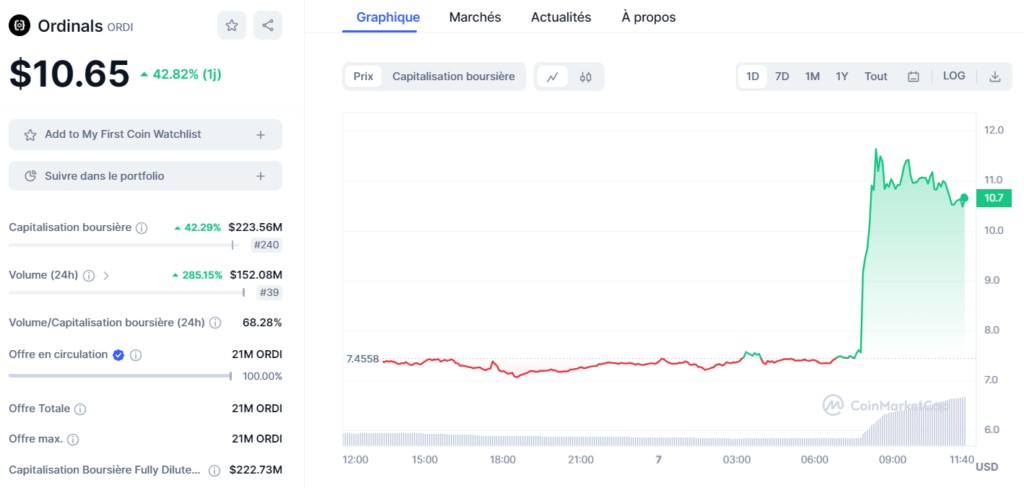Click the 68.28% ratio value
This screenshot has height=488, width=1024.
[261, 323]
